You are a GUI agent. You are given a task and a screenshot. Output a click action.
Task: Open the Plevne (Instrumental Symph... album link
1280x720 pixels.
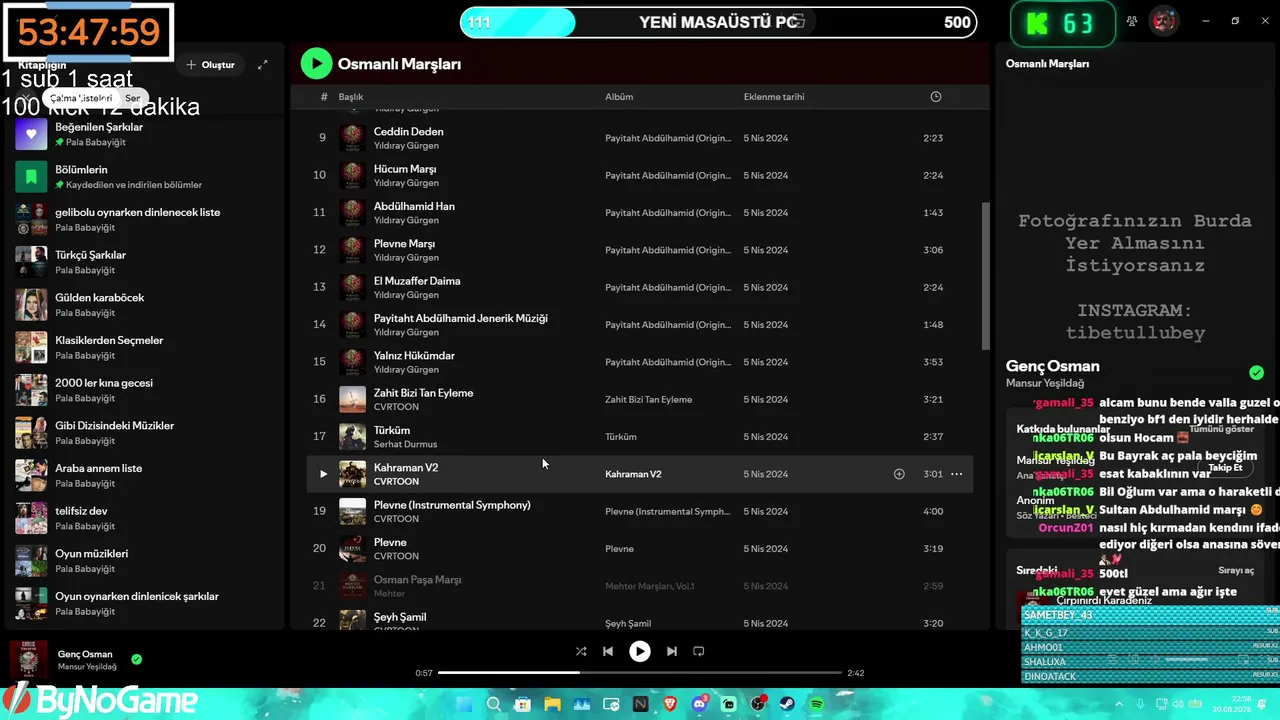tap(668, 512)
